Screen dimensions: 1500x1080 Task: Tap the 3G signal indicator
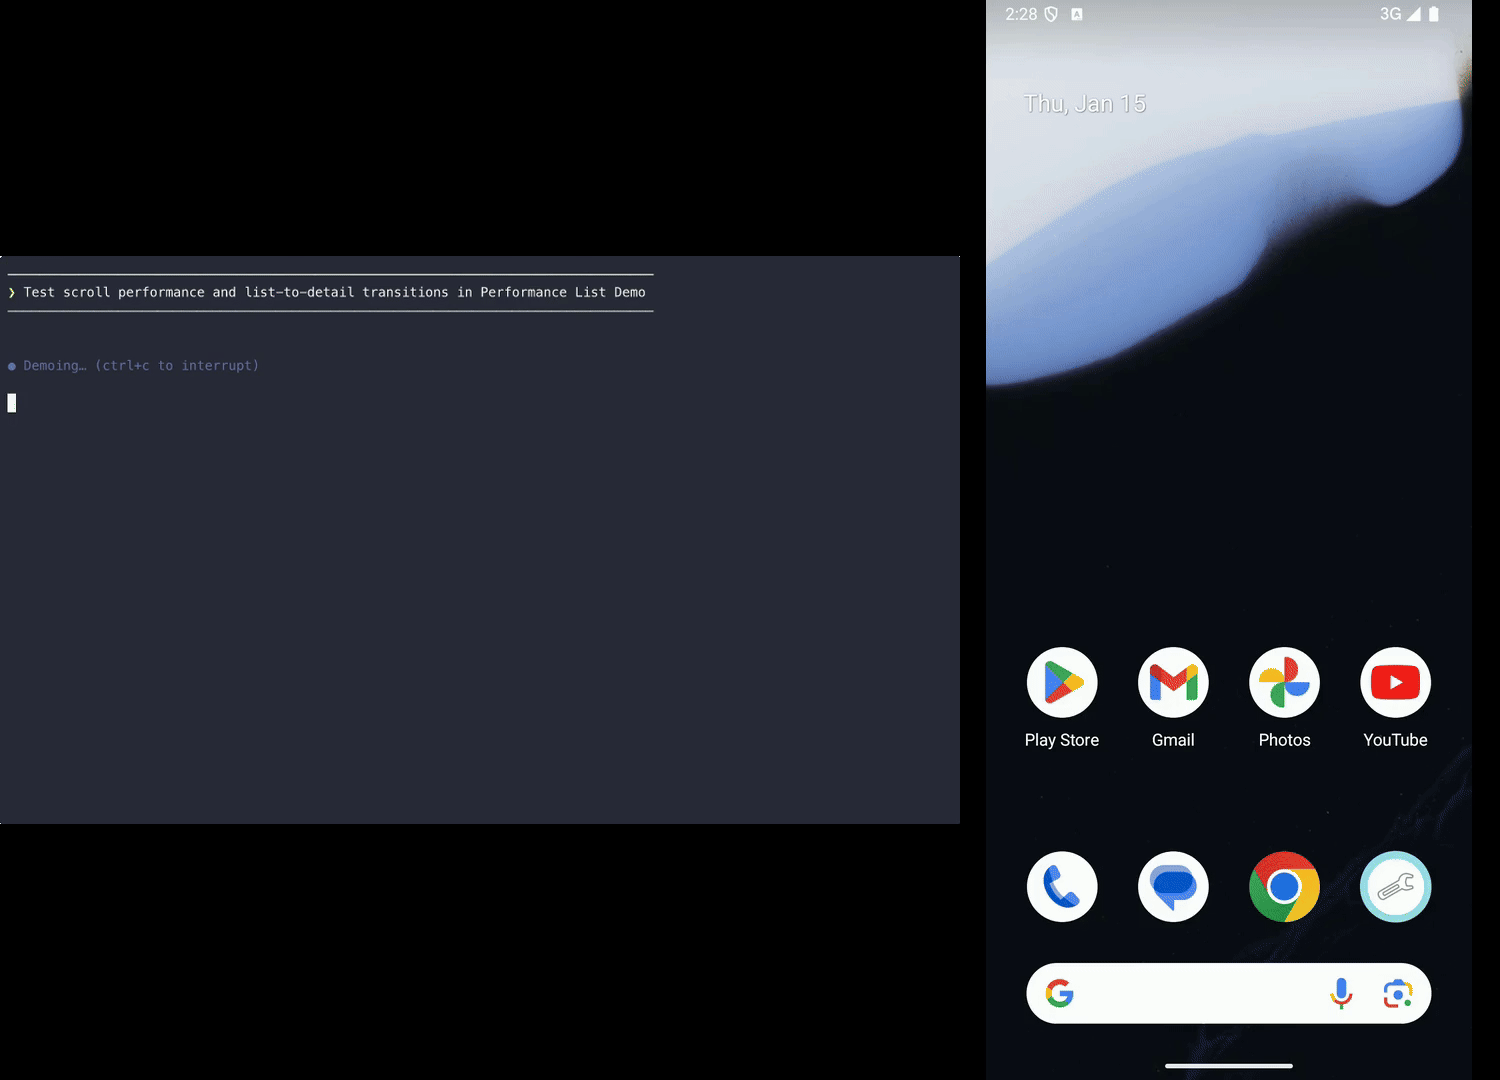pyautogui.click(x=1391, y=14)
